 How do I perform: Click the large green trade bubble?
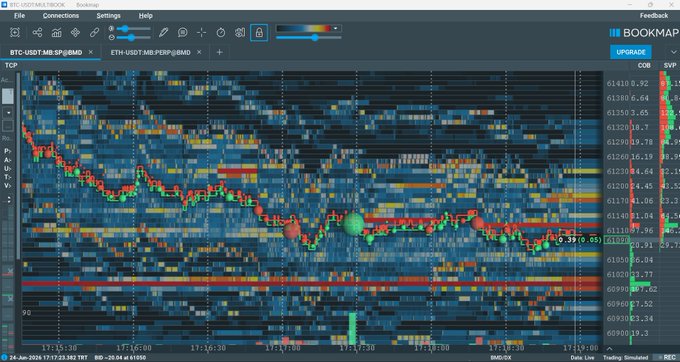353,224
